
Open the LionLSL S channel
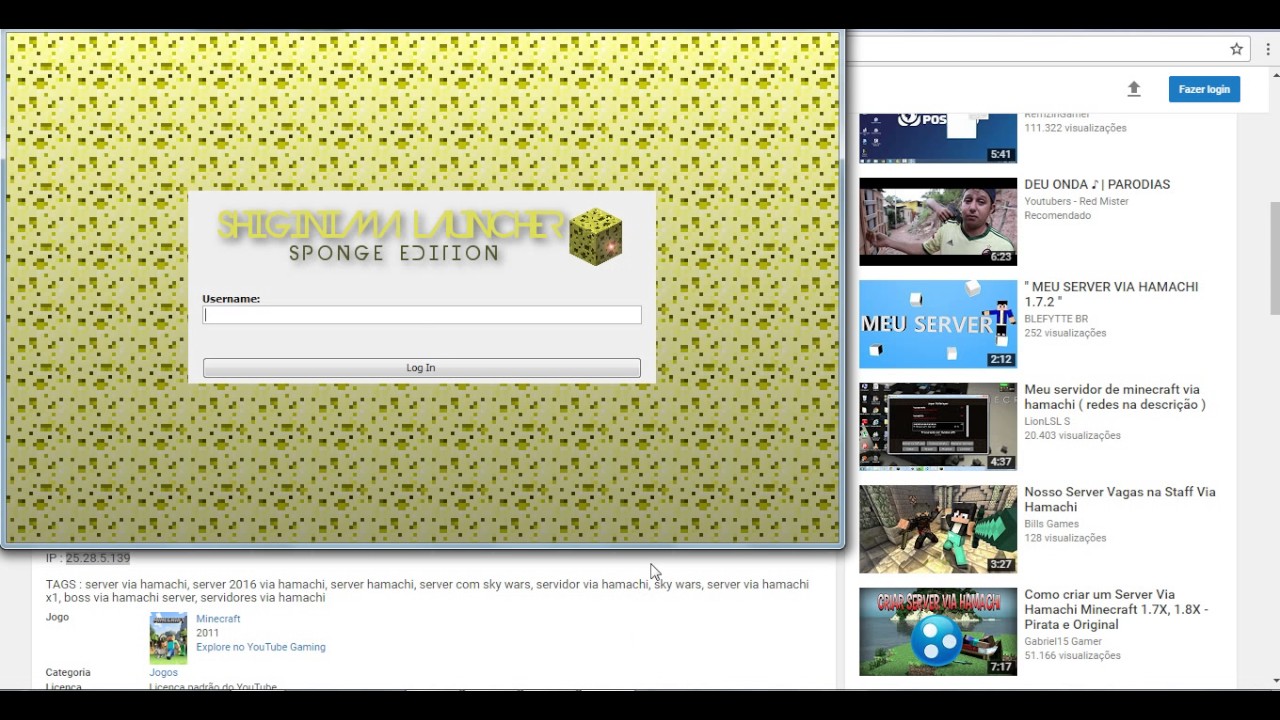[1047, 421]
